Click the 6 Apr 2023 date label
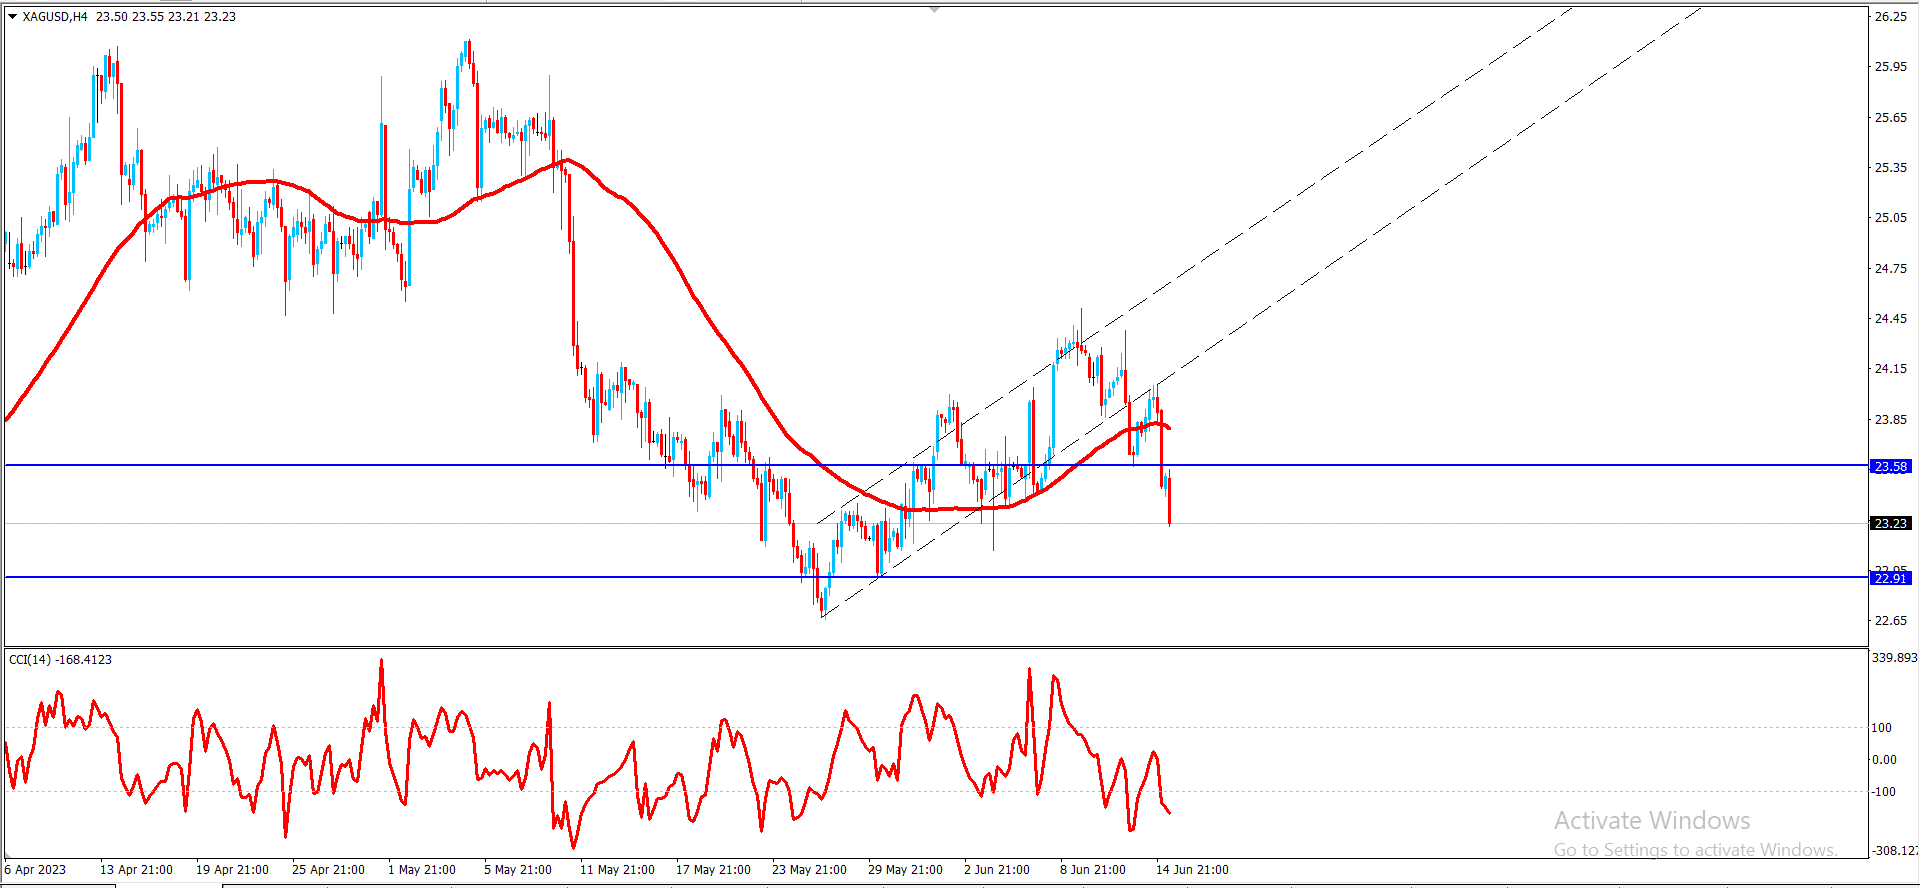 [35, 869]
